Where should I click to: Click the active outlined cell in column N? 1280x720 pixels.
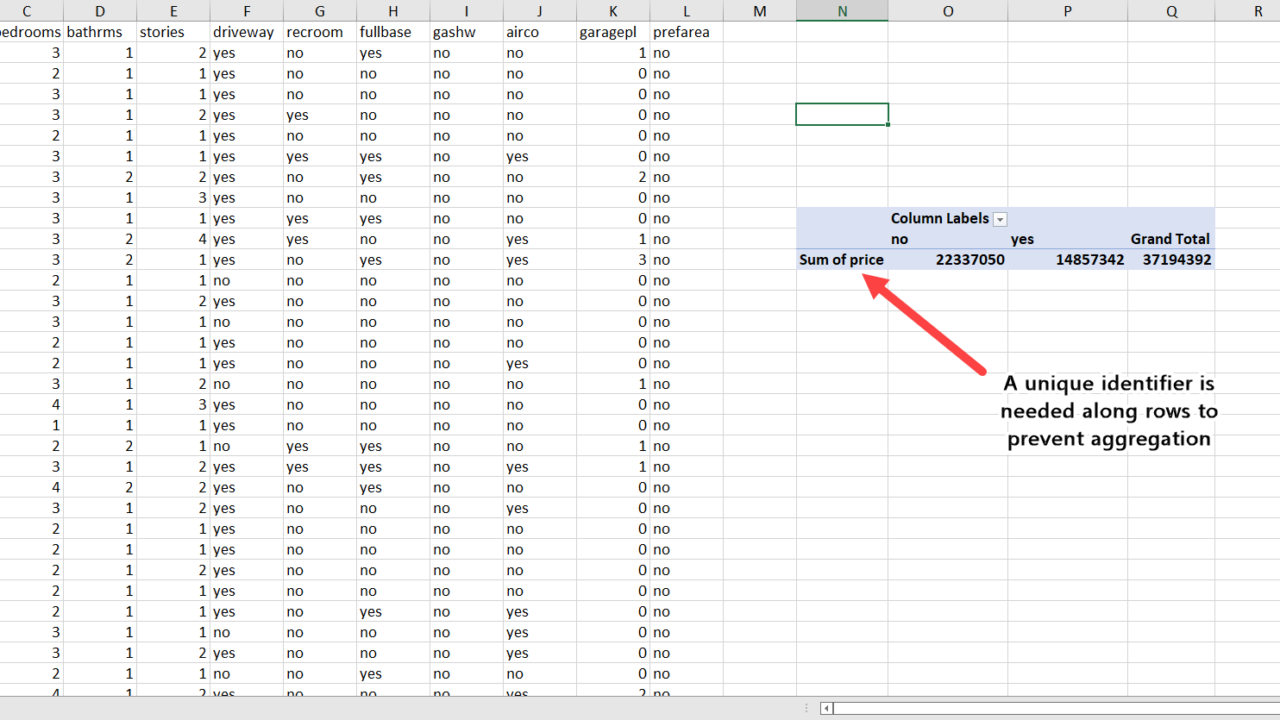842,115
